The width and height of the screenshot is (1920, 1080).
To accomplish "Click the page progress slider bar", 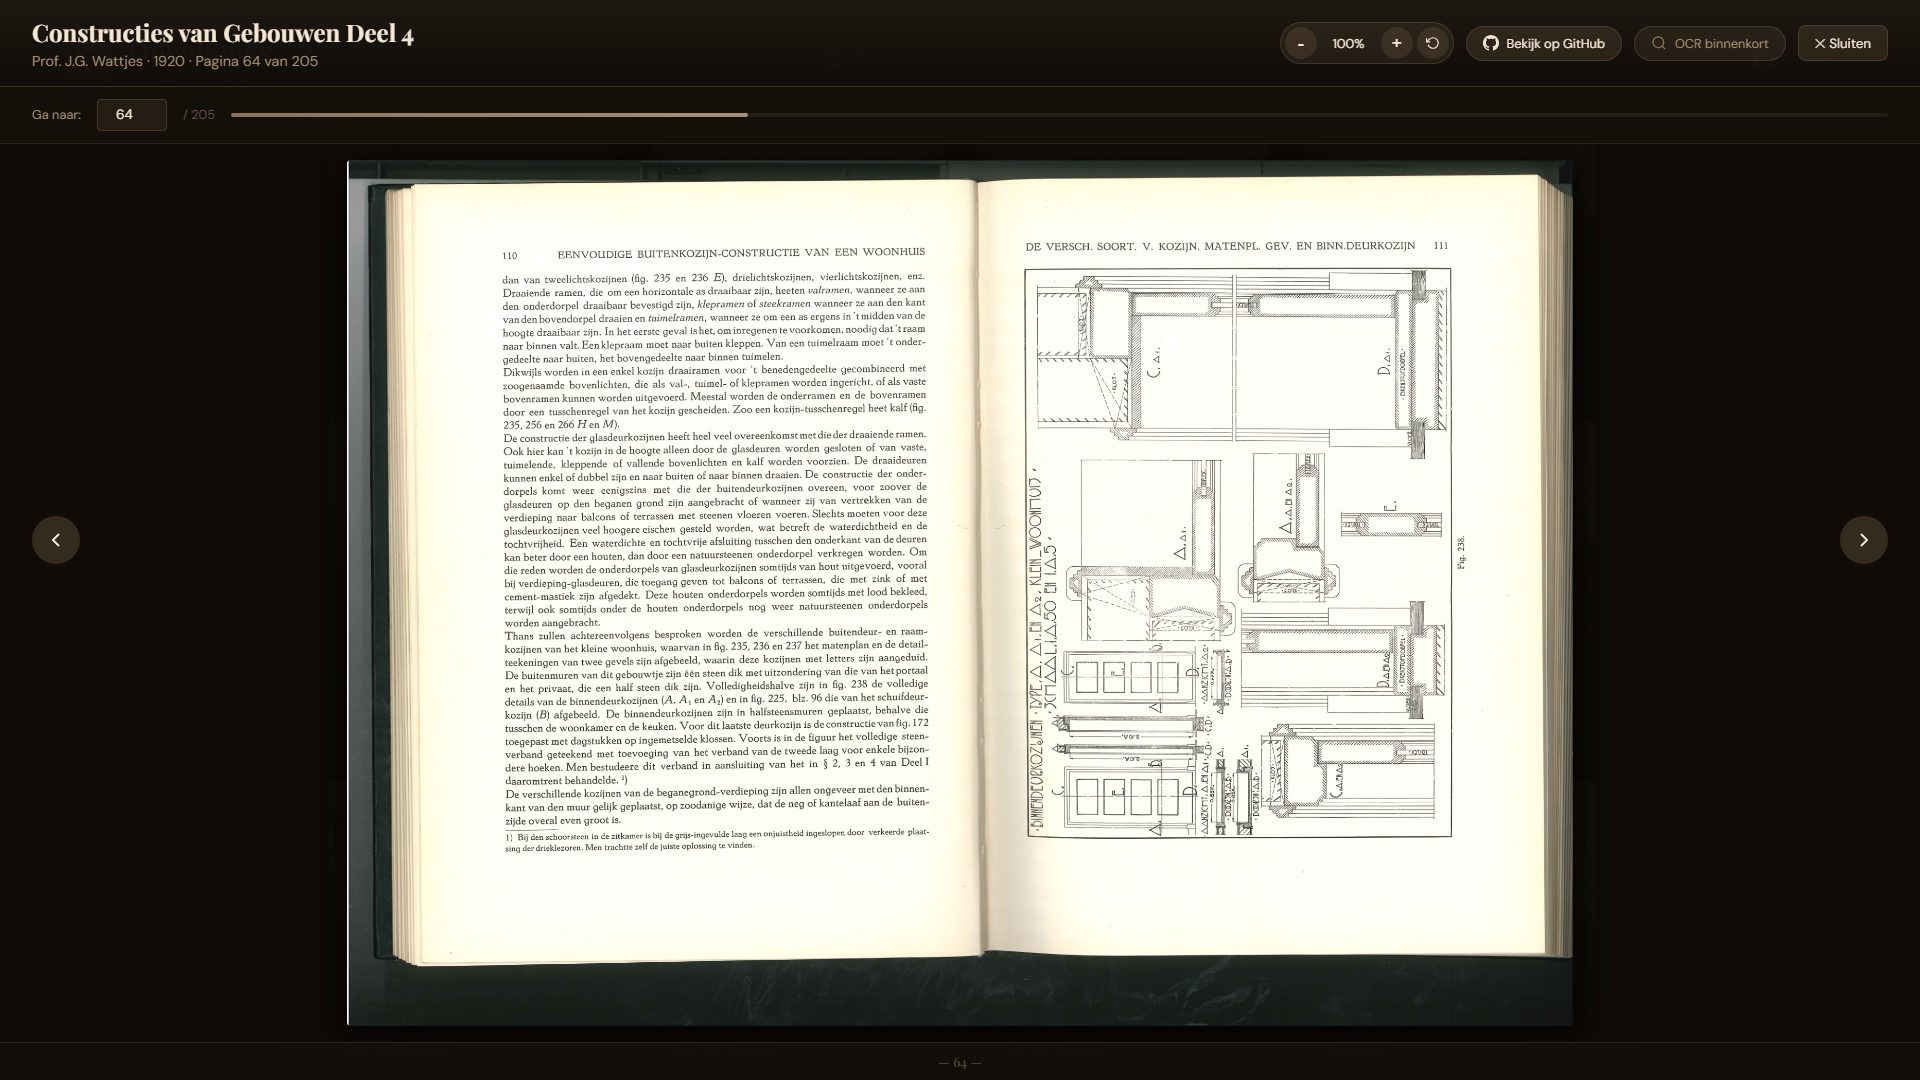I will [1059, 115].
